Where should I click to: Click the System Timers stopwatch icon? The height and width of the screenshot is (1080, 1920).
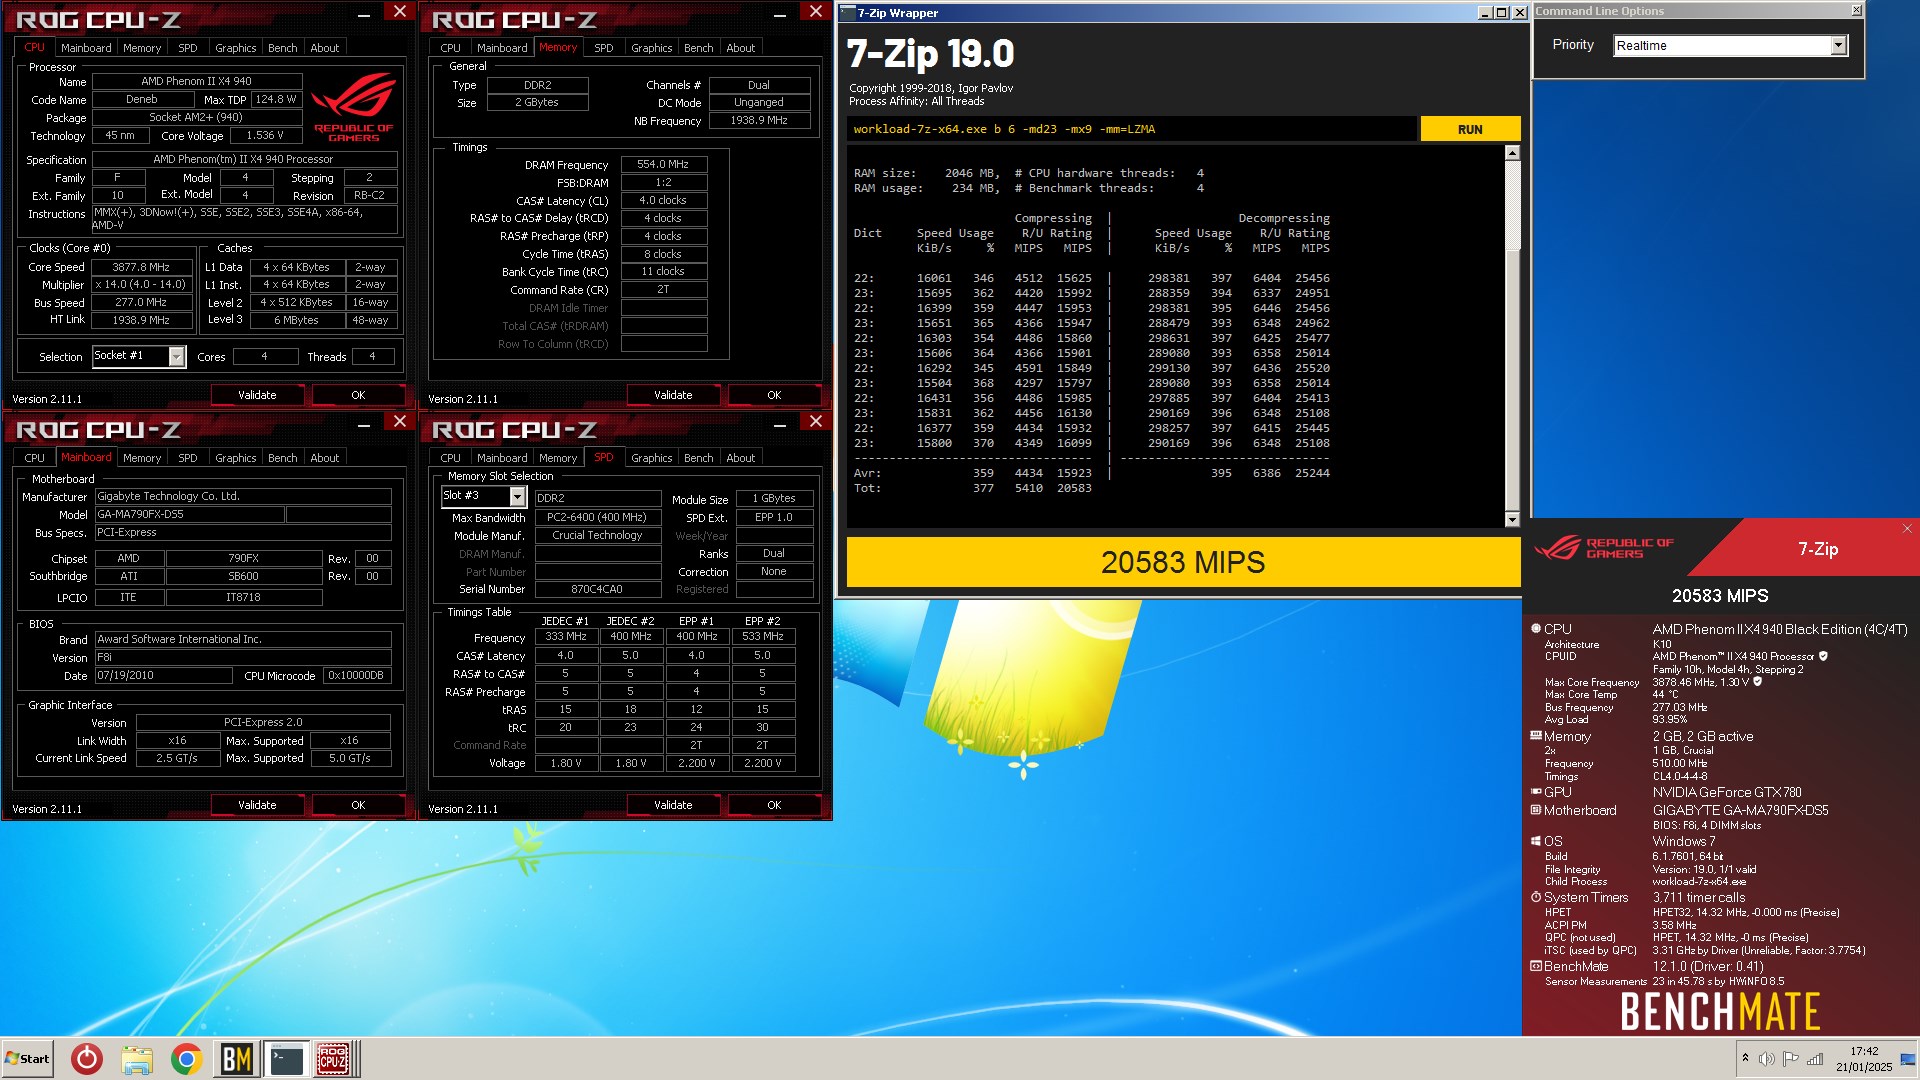coord(1536,897)
